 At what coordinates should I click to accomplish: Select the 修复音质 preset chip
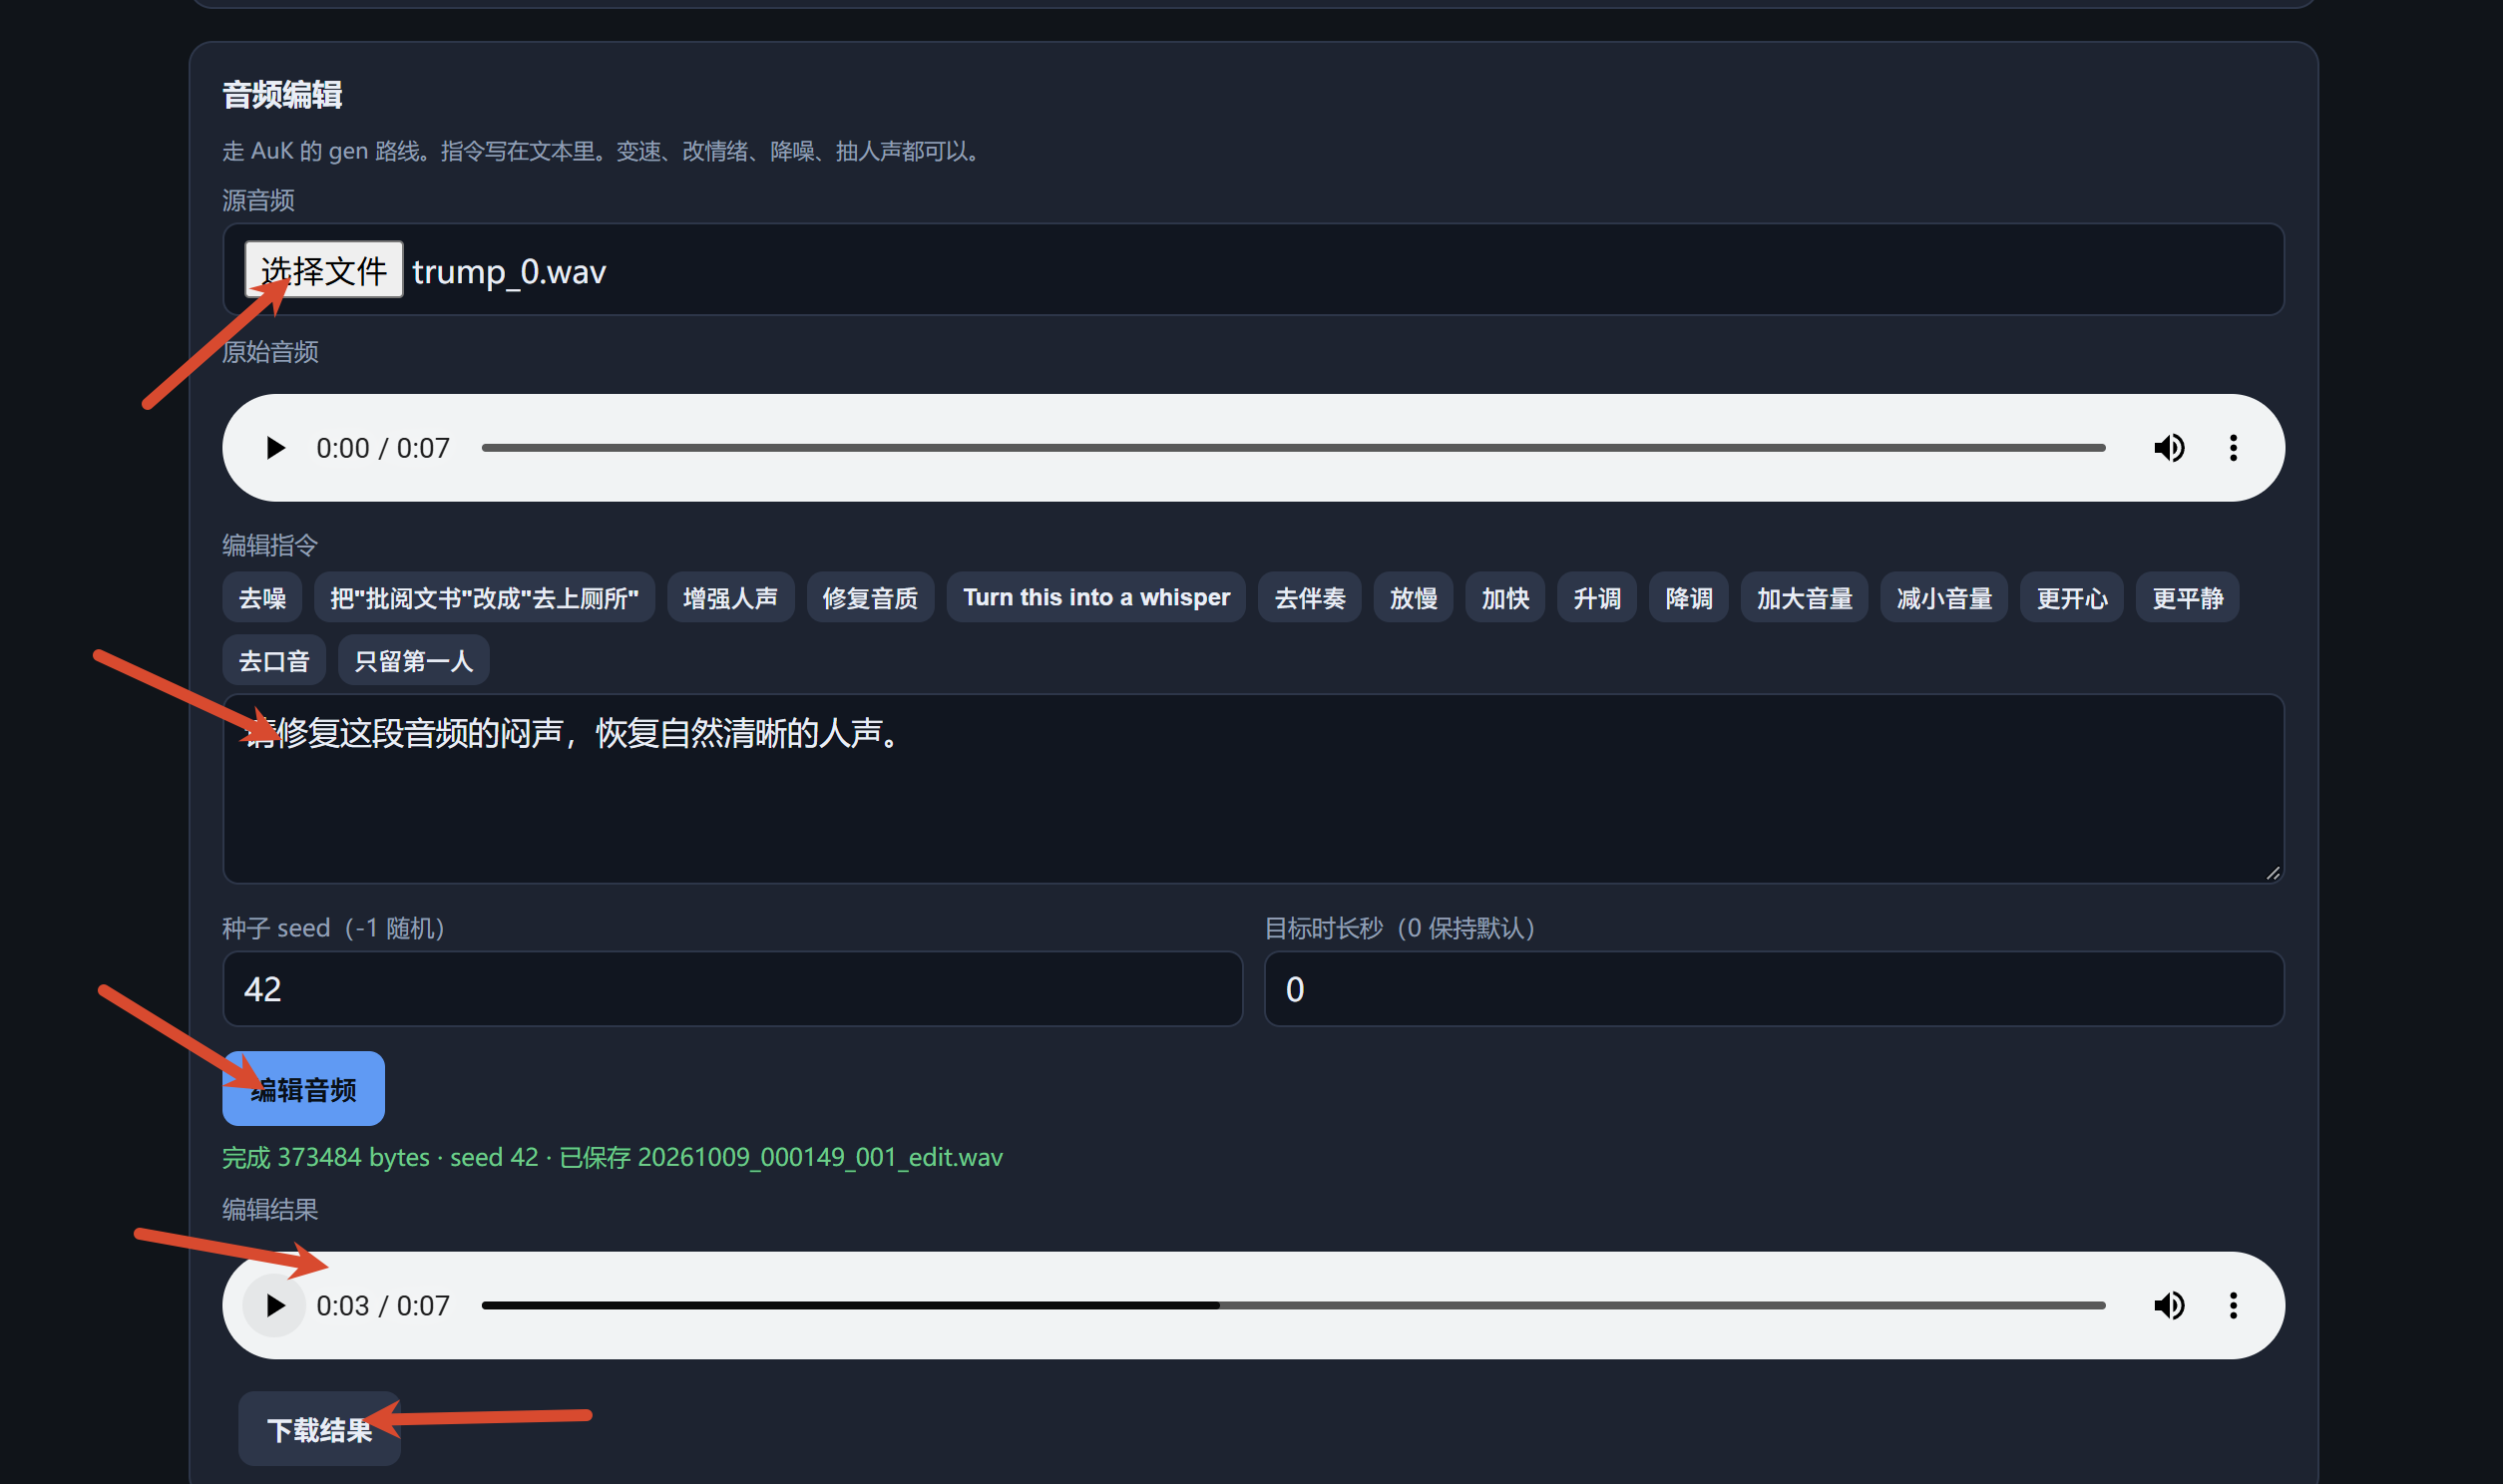pos(870,598)
